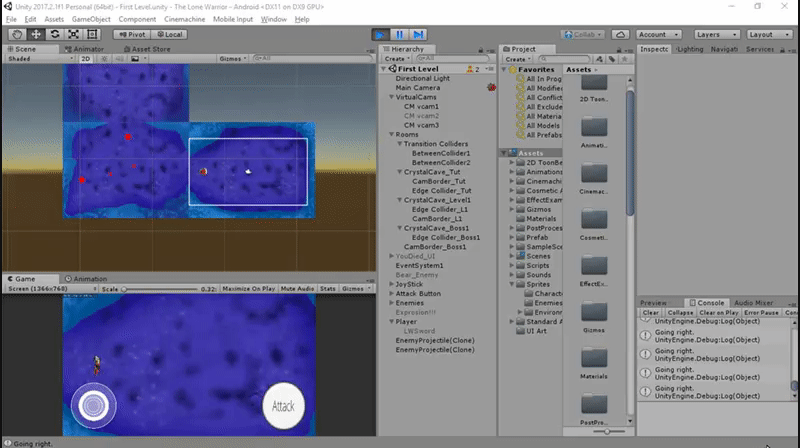Image resolution: width=800 pixels, height=448 pixels.
Task: Switch to the Lighting tab
Action: click(x=689, y=49)
